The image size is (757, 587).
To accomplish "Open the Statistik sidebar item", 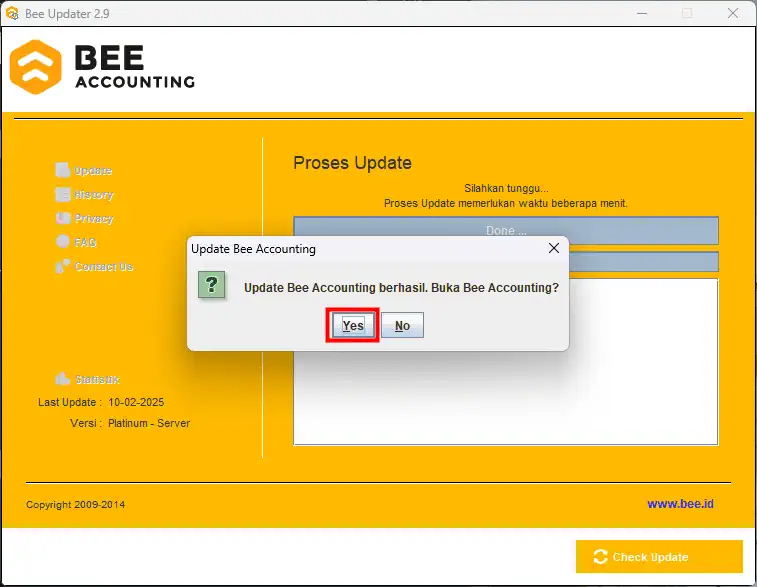I will (87, 379).
